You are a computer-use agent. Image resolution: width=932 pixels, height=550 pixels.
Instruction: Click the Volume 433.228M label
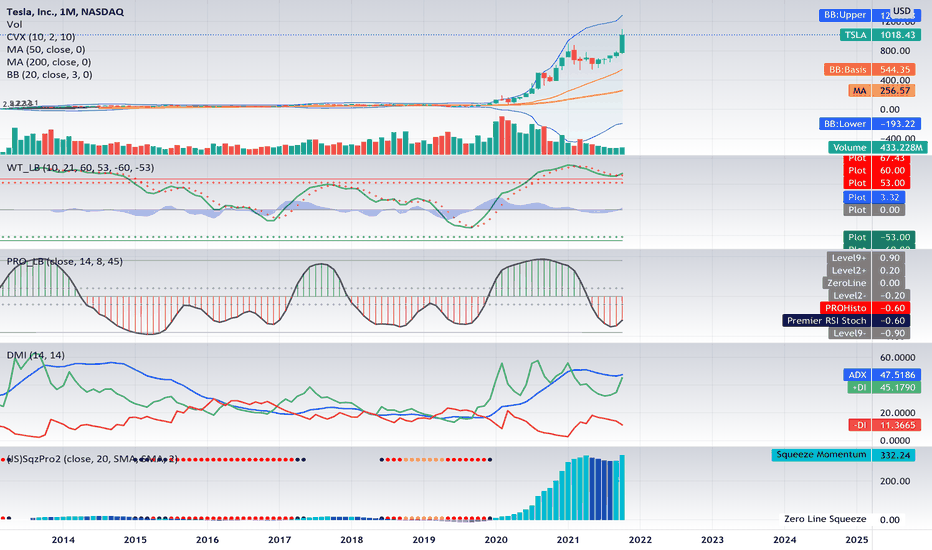pyautogui.click(x=877, y=147)
